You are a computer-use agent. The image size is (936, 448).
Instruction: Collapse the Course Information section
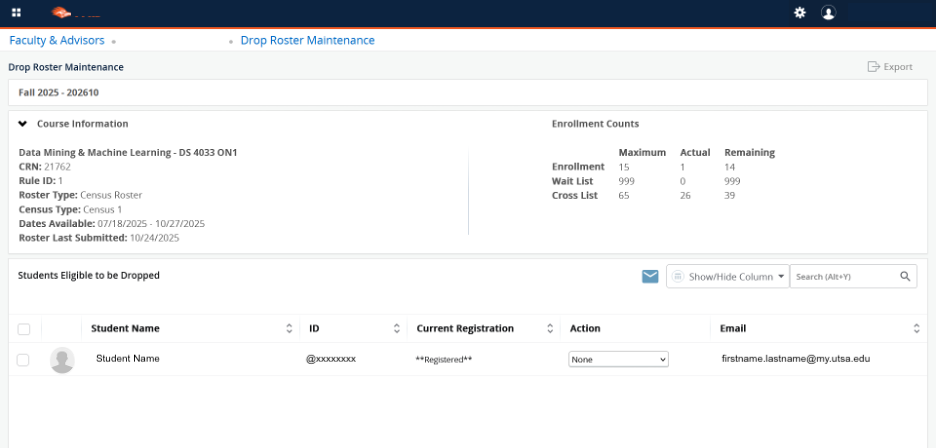(x=23, y=124)
